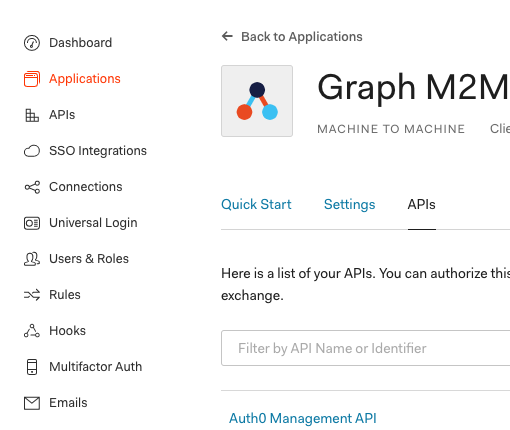This screenshot has width=510, height=430.
Task: Click the Applications window icon
Action: [x=32, y=79]
